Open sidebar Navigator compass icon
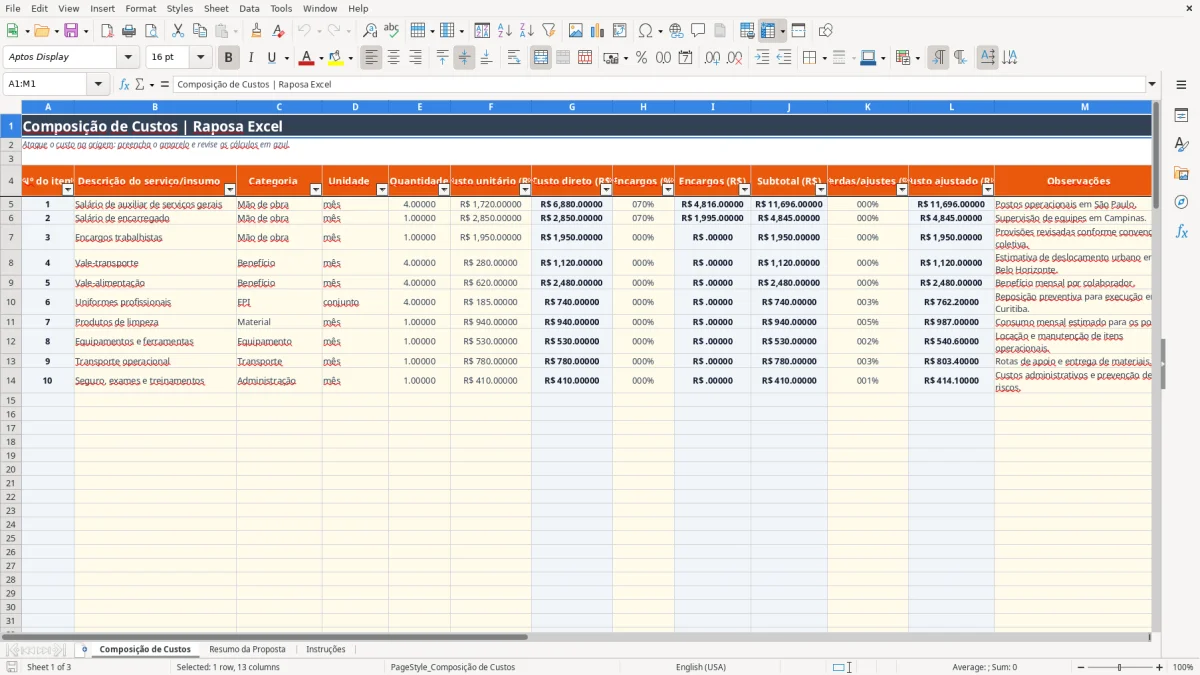The image size is (1200, 675). [1181, 202]
